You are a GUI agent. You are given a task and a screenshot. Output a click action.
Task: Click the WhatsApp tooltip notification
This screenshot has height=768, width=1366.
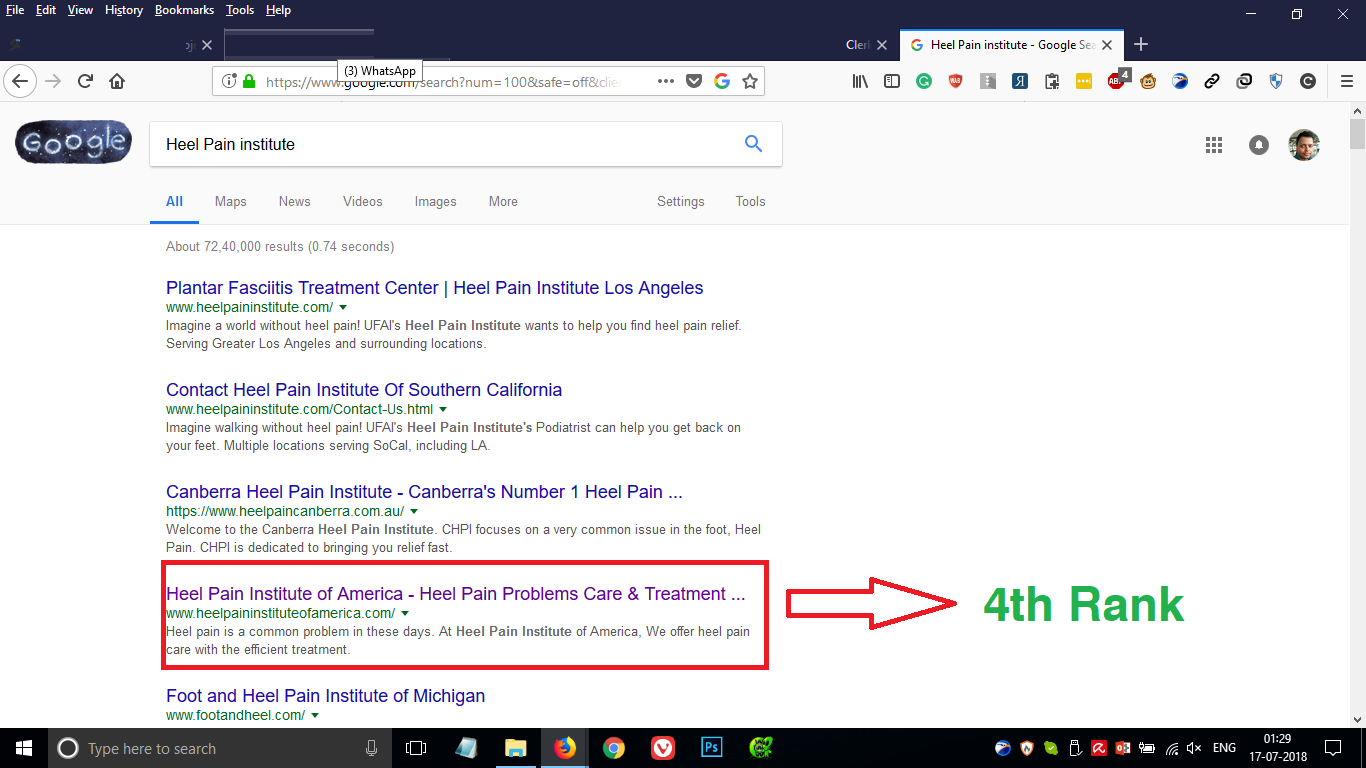pyautogui.click(x=380, y=70)
